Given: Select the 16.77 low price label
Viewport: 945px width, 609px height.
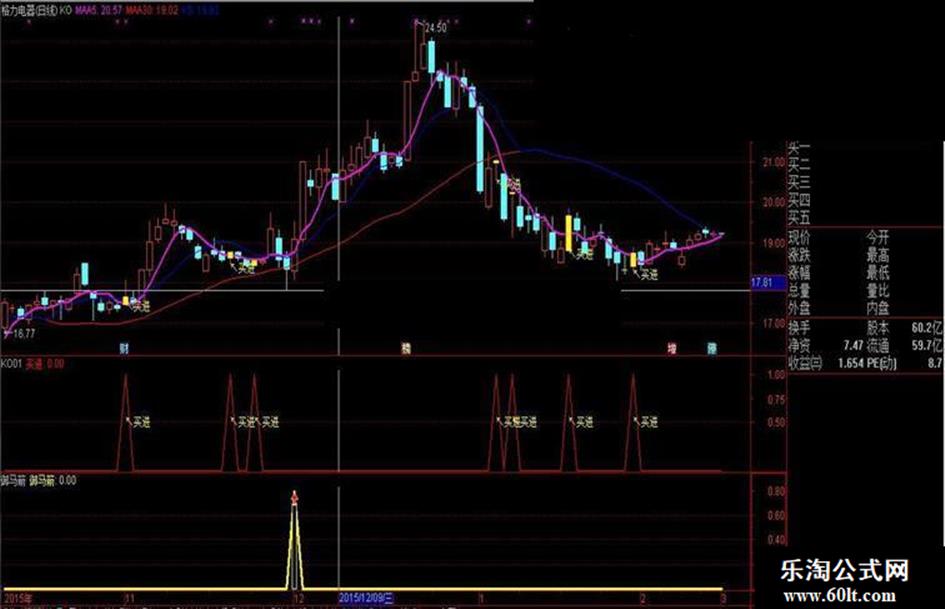Looking at the screenshot, I should coord(24,333).
